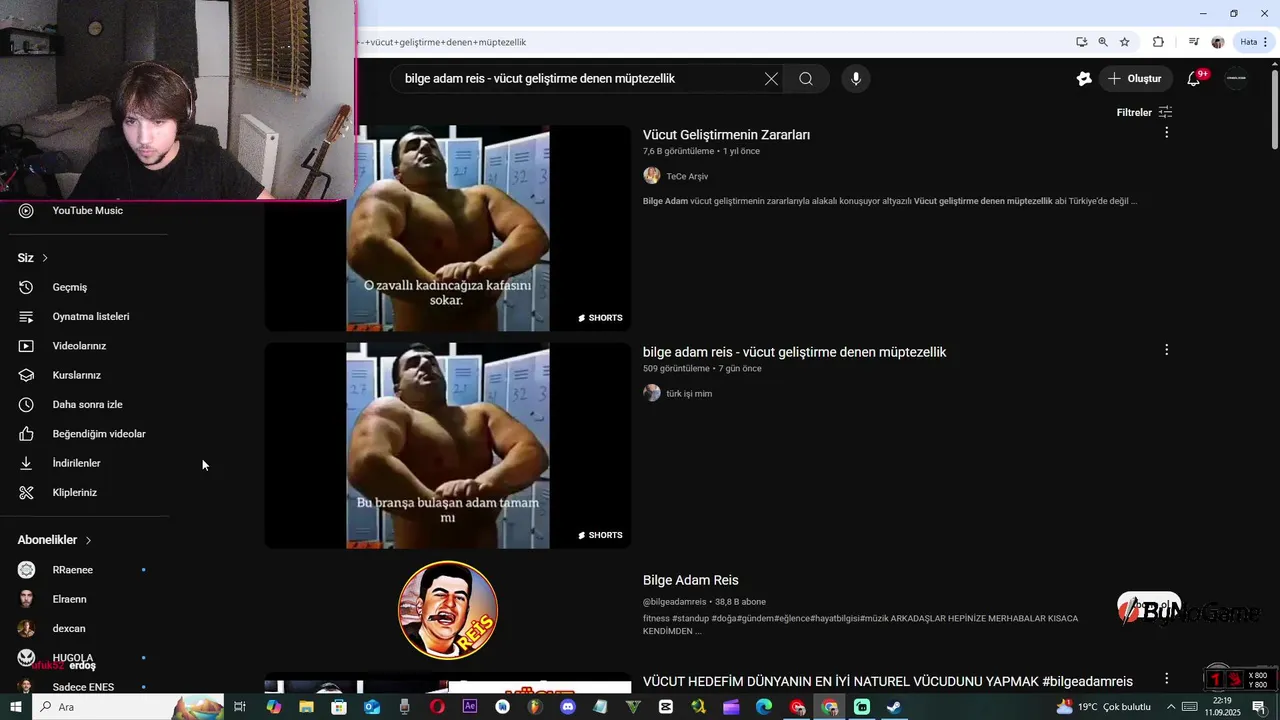Open Opera browser from the taskbar
The width and height of the screenshot is (1280, 720).
click(437, 707)
